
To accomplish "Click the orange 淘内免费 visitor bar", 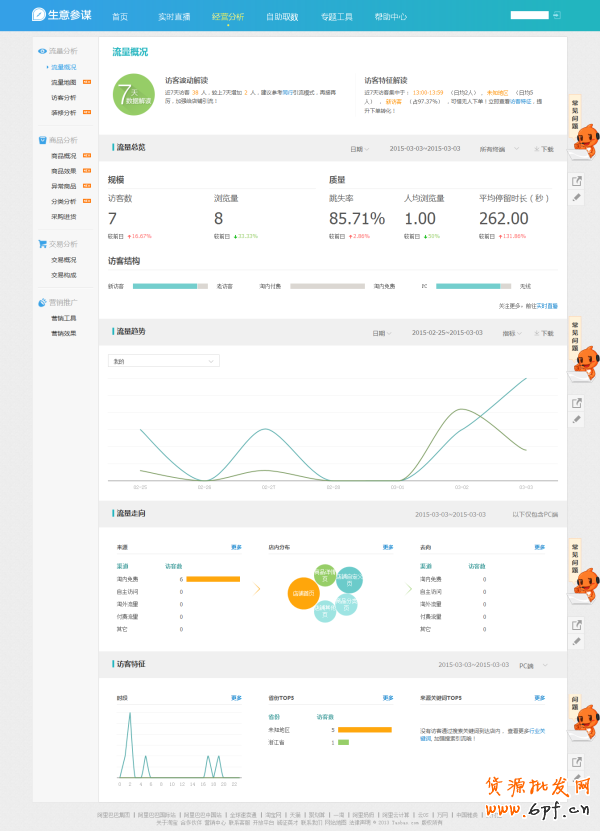I will click(x=213, y=579).
